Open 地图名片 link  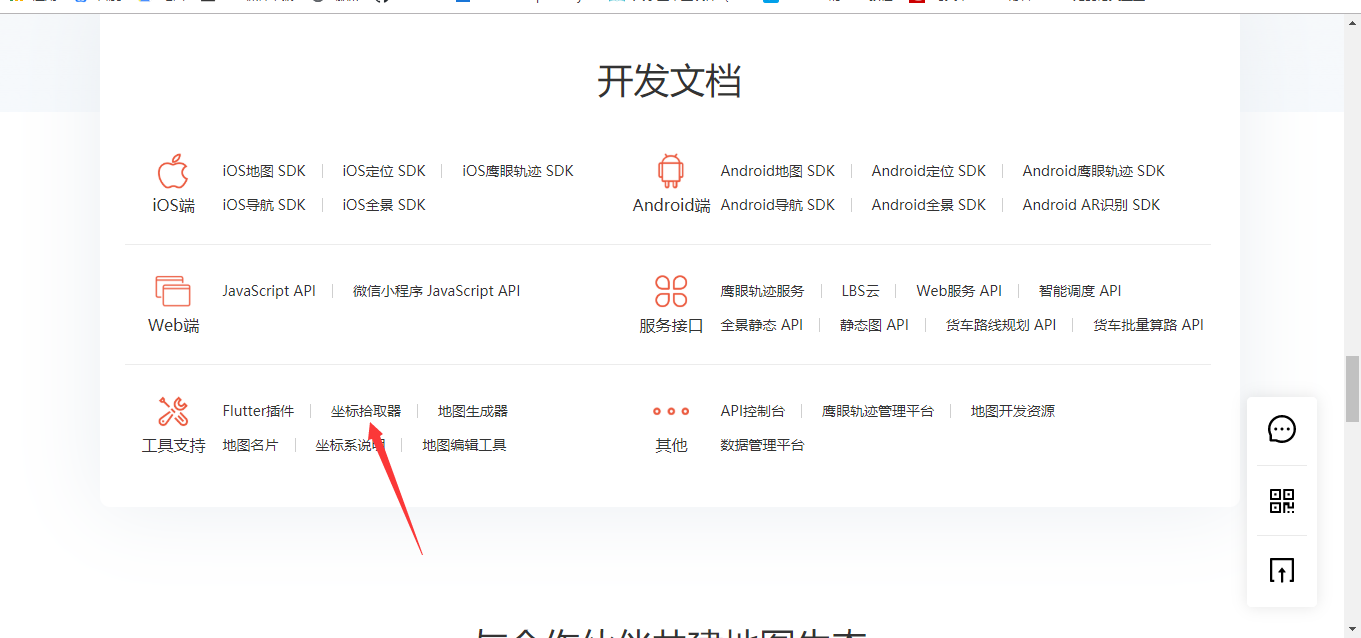click(250, 445)
